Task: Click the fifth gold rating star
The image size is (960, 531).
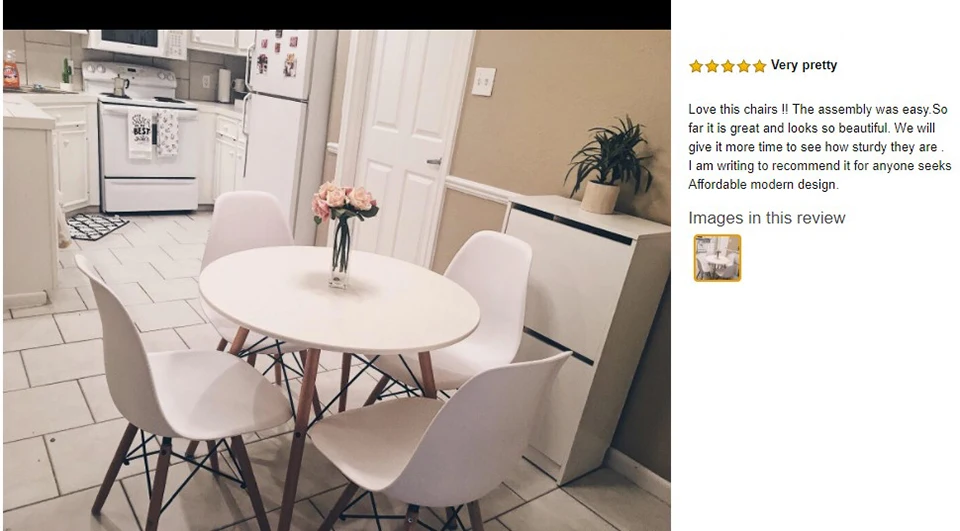Action: pos(760,66)
